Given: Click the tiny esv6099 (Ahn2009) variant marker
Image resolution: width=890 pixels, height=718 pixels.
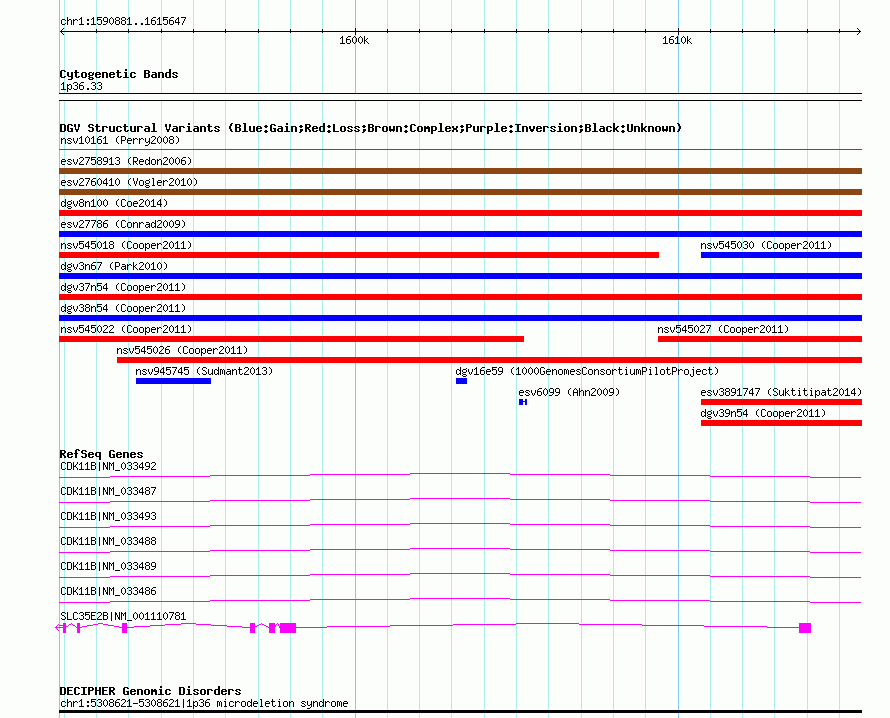Looking at the screenshot, I should pyautogui.click(x=522, y=402).
